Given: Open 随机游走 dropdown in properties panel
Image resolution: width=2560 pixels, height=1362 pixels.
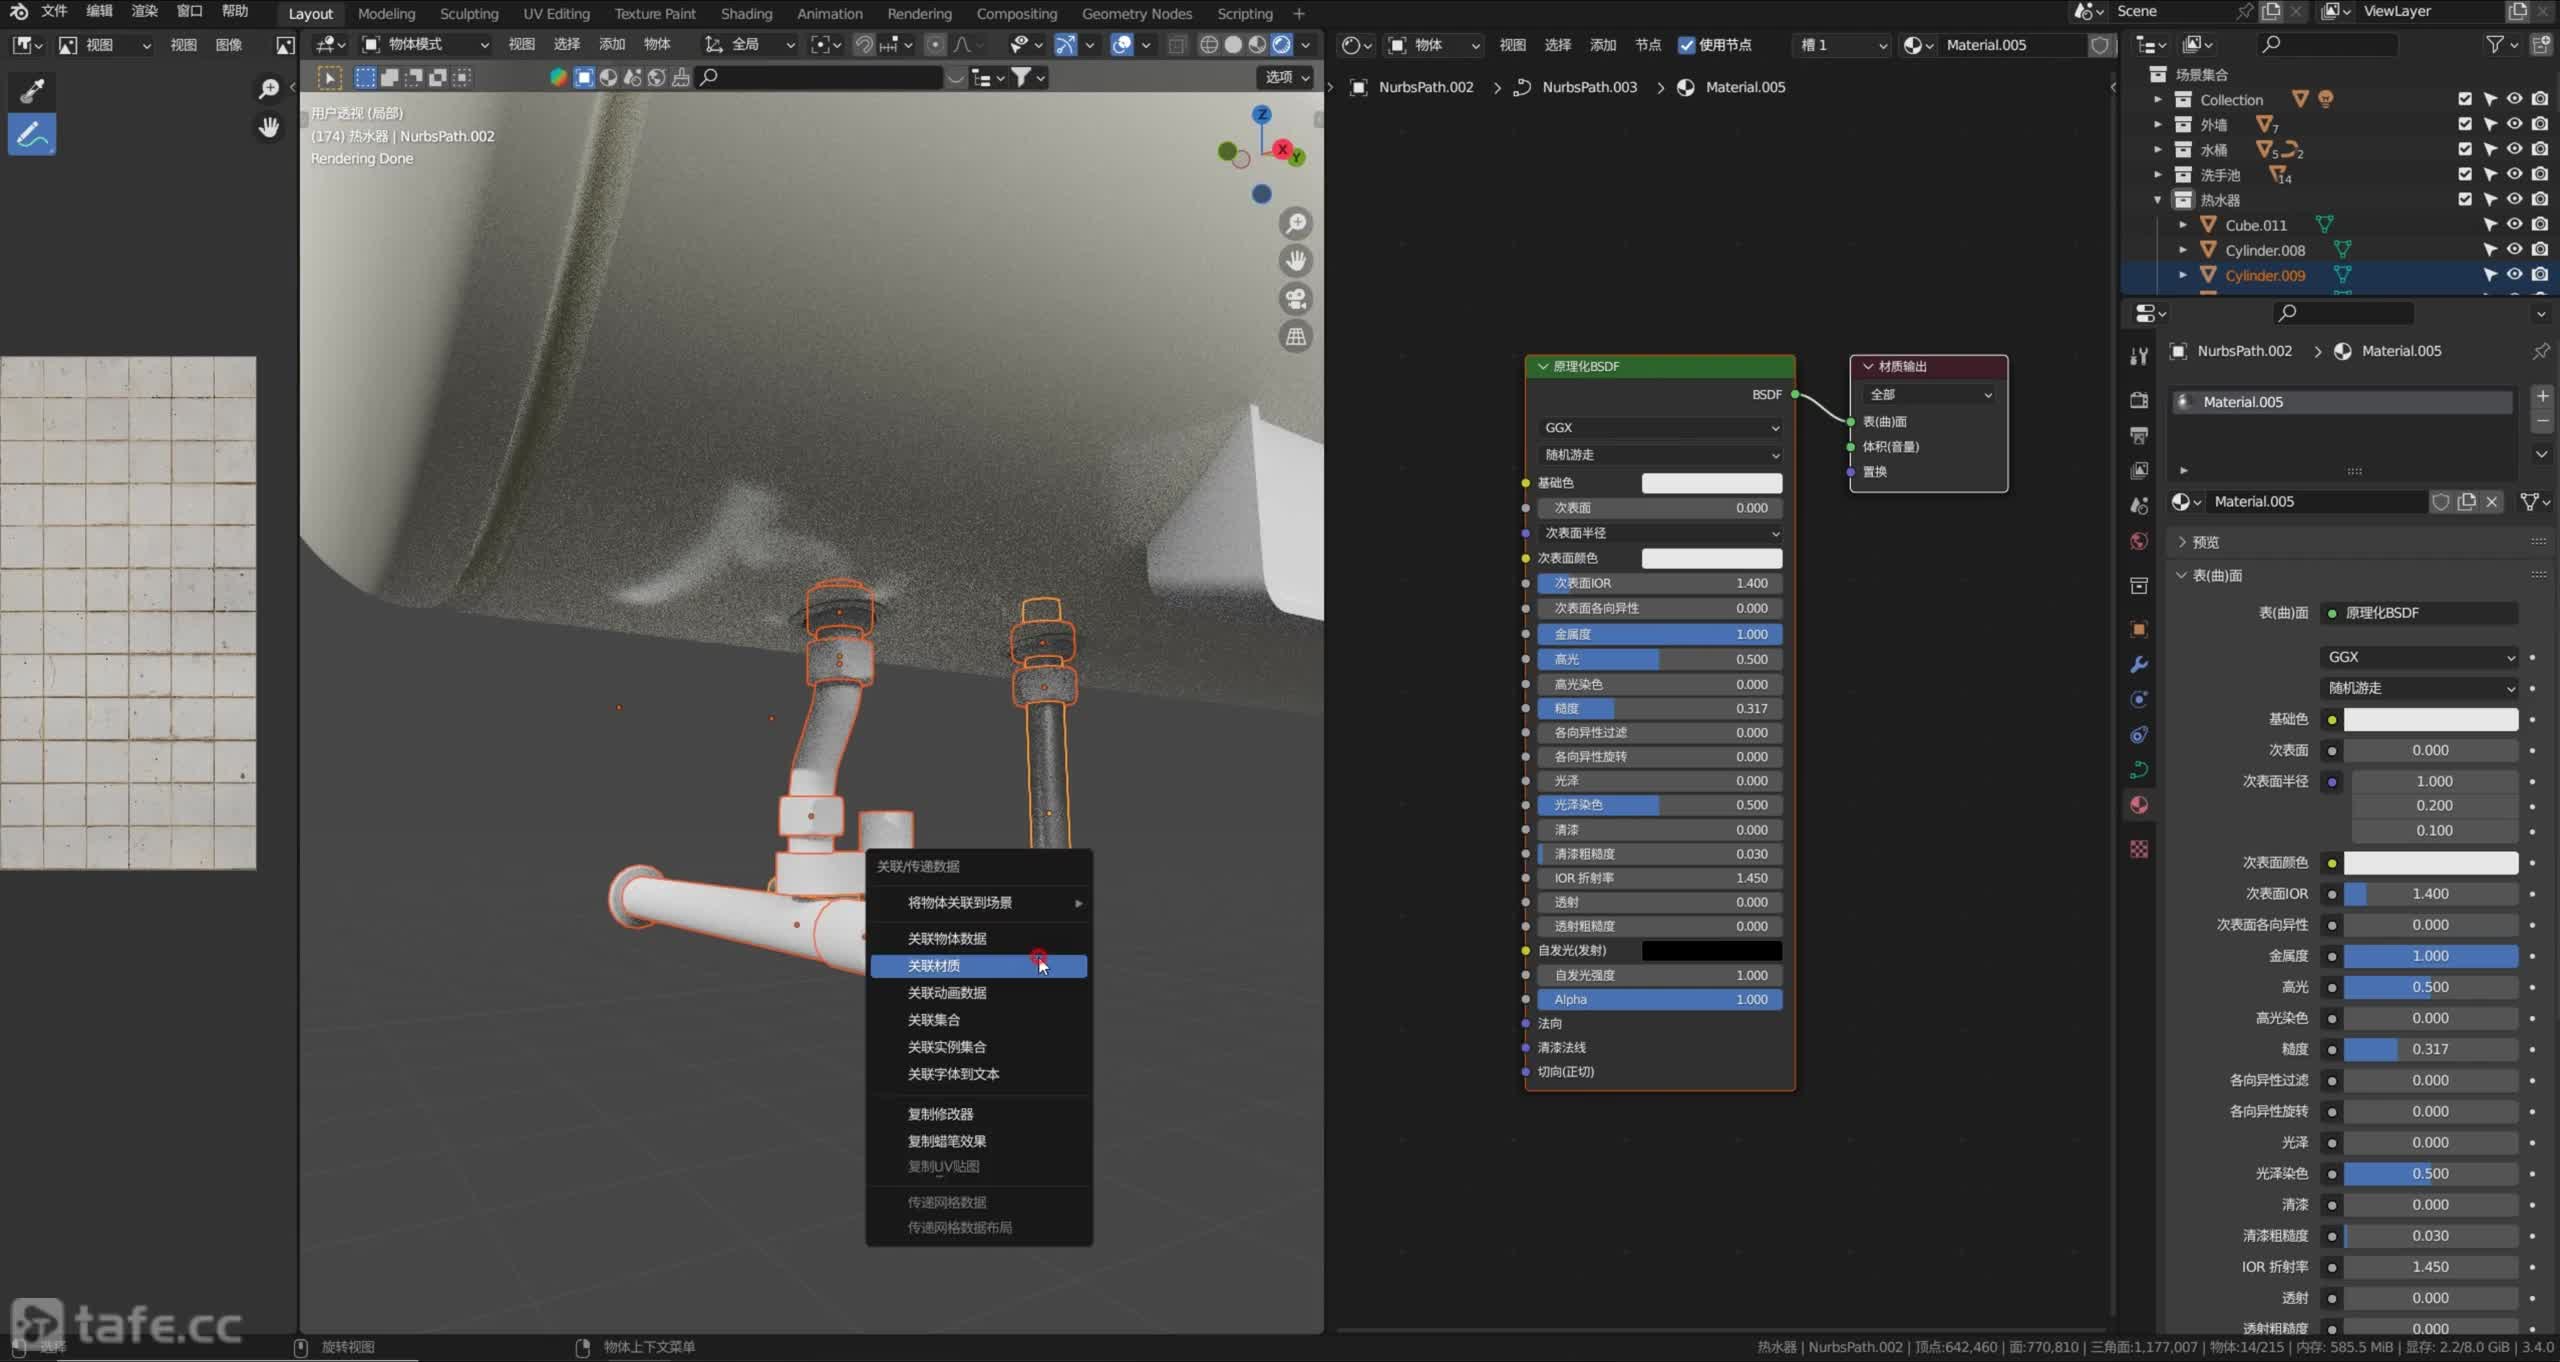Looking at the screenshot, I should pyautogui.click(x=2418, y=688).
